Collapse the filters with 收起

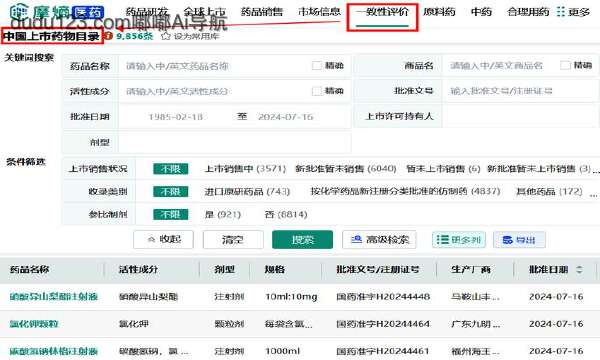(x=163, y=239)
